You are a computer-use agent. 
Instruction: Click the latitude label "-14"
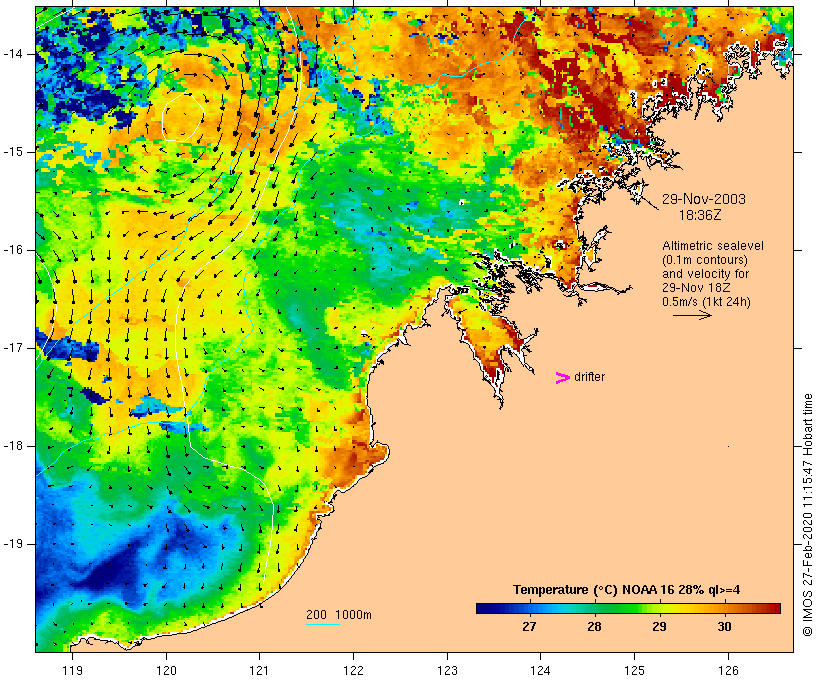[13, 54]
